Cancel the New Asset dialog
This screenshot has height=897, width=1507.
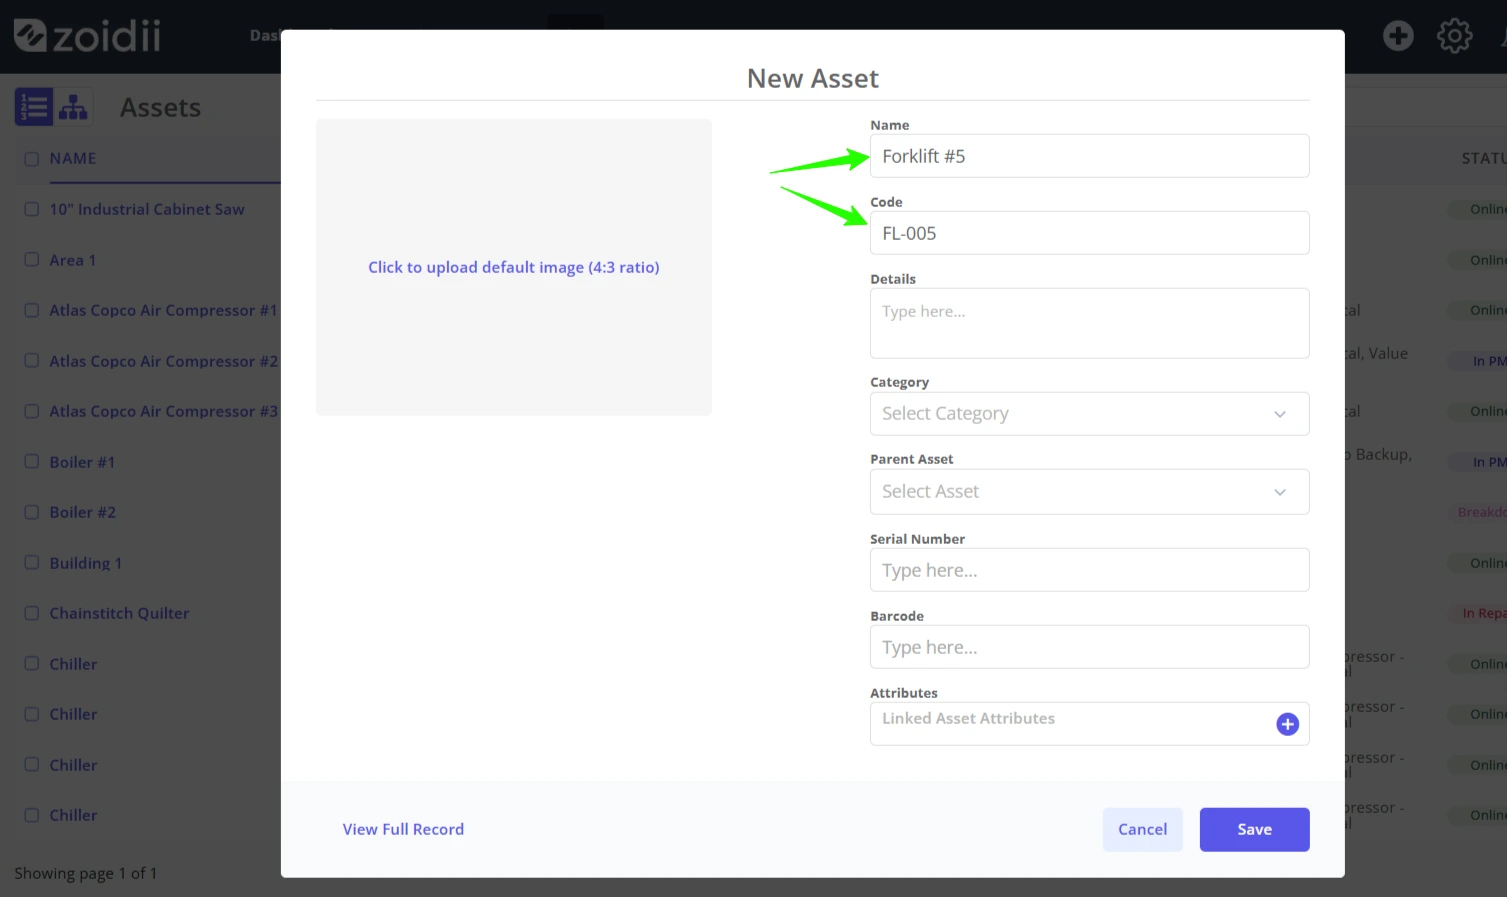[x=1142, y=830]
